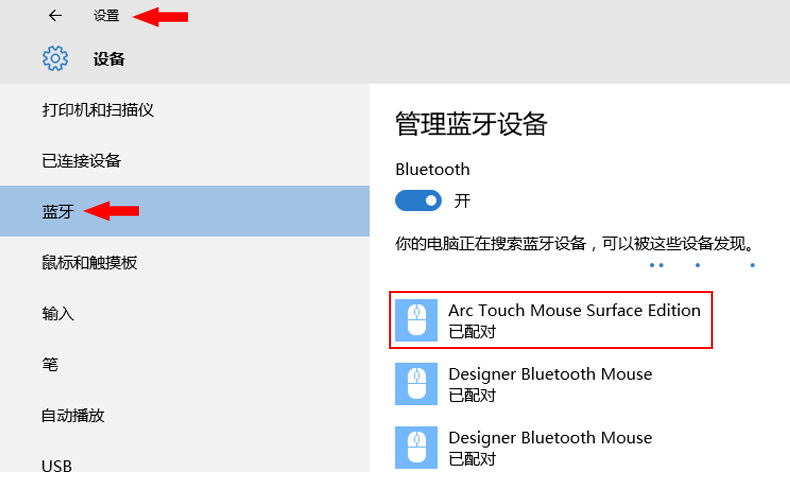790x502 pixels.
Task: Click the 设置 window title text
Action: pos(106,16)
